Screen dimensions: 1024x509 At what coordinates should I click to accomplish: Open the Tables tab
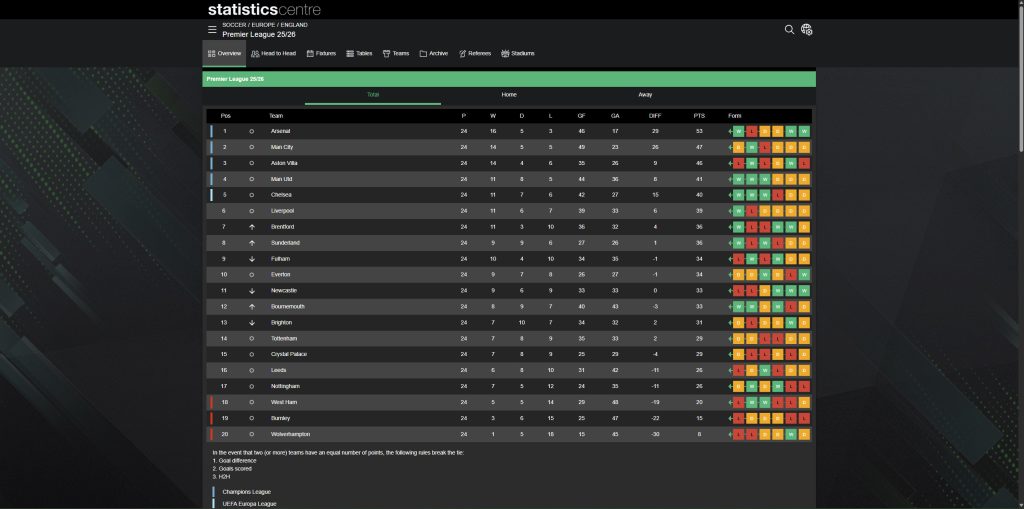[x=359, y=54]
